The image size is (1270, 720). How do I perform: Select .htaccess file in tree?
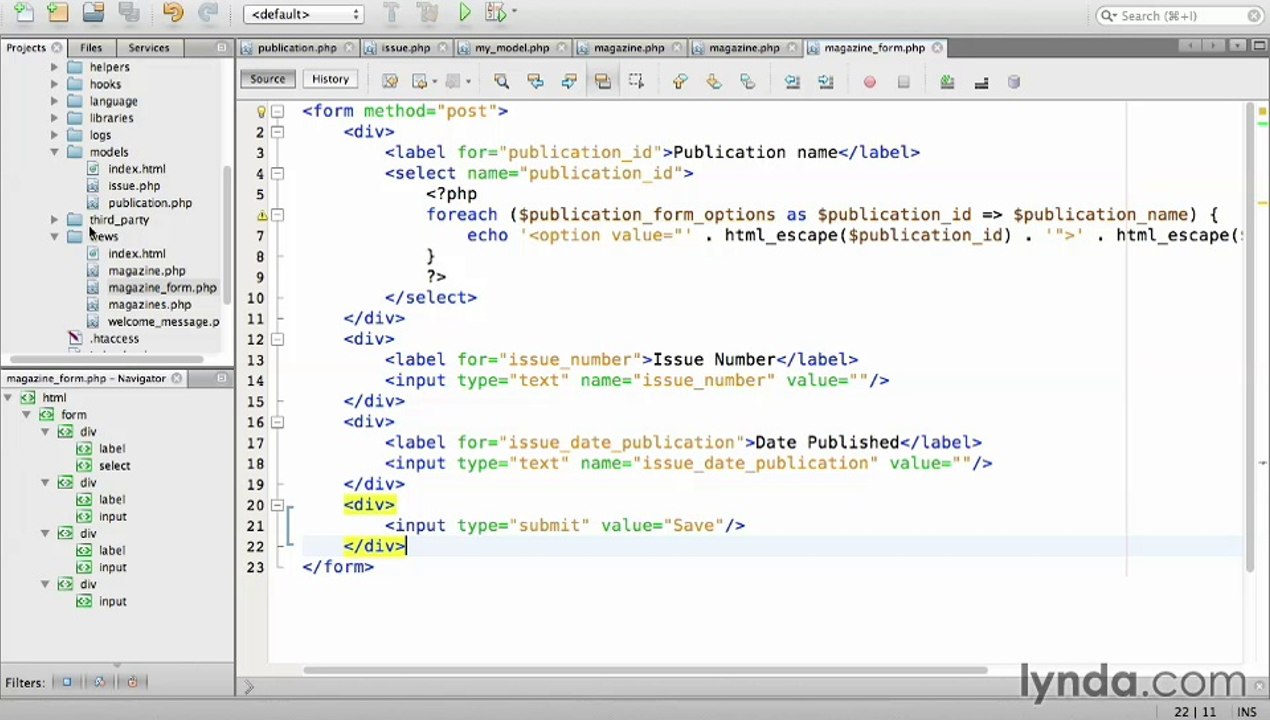tap(115, 339)
